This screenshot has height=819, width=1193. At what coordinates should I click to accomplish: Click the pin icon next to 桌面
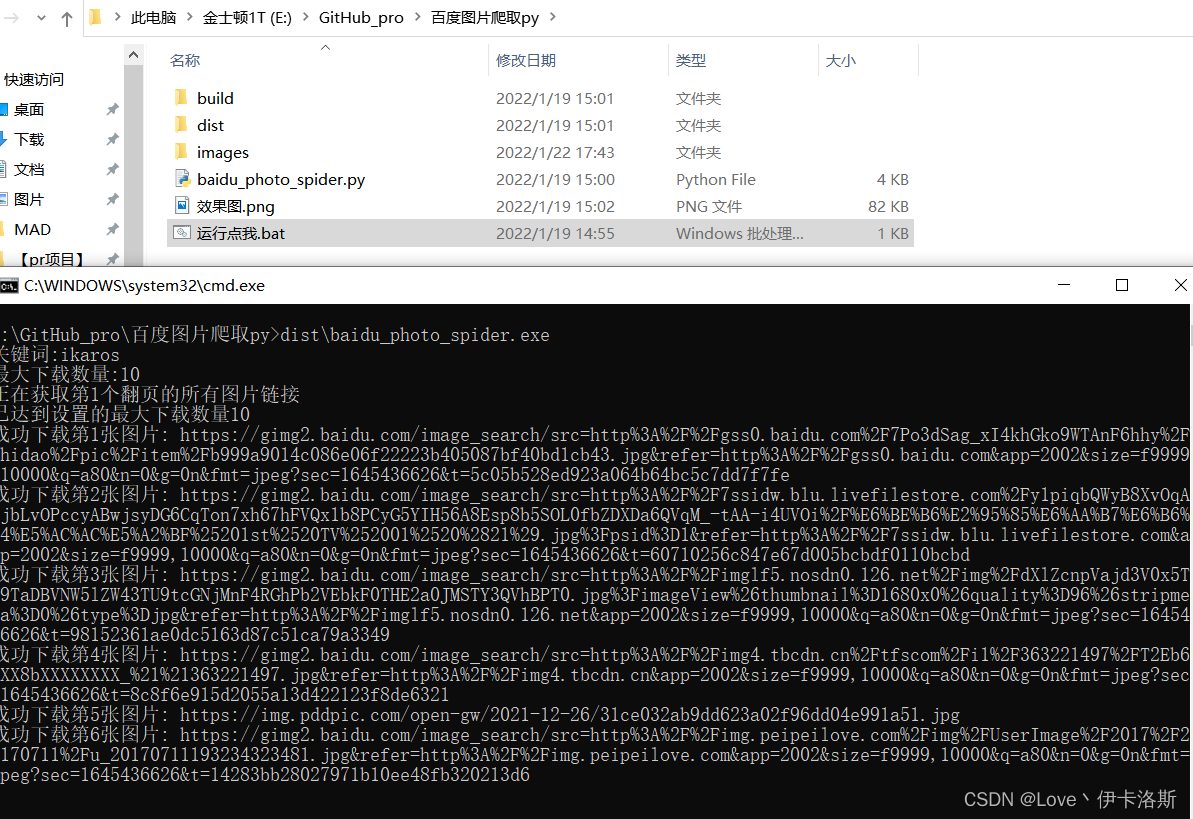[x=113, y=110]
